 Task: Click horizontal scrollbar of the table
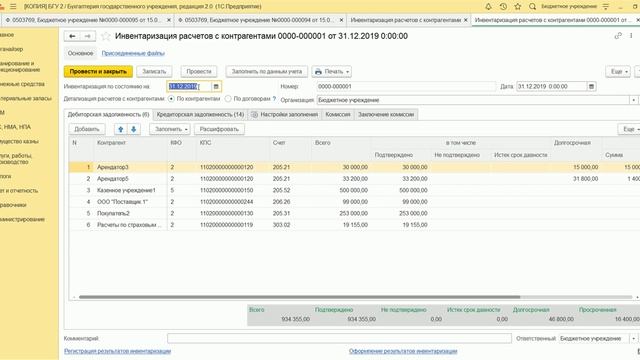pos(300,297)
